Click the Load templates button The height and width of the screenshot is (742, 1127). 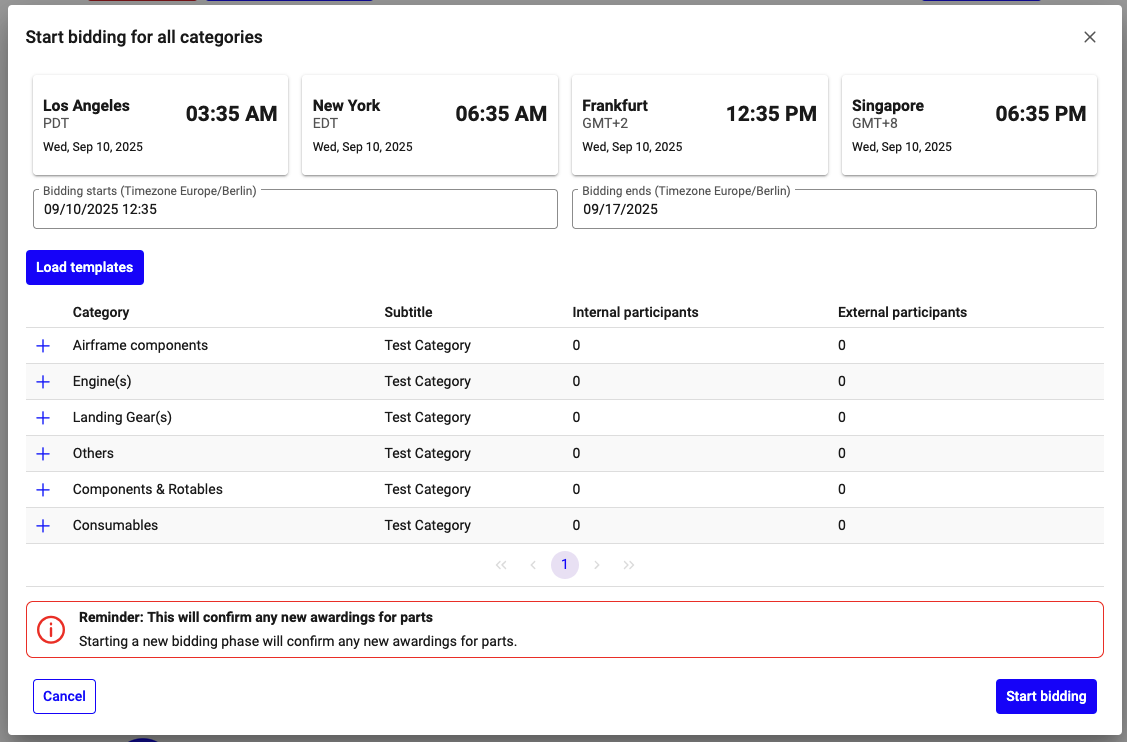(85, 267)
